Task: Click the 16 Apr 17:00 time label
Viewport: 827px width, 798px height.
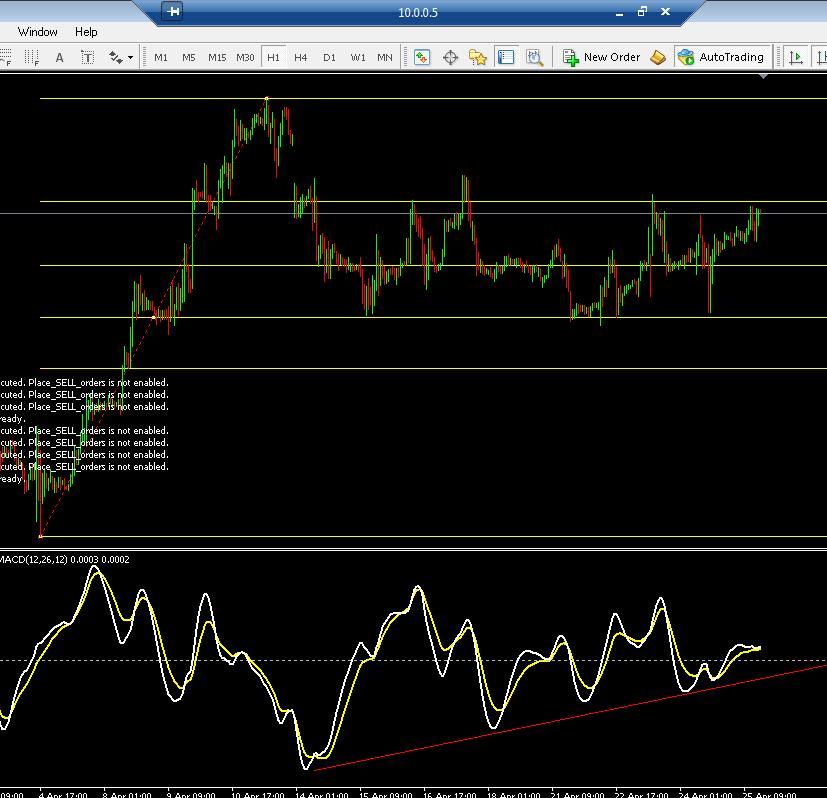Action: click(x=450, y=794)
